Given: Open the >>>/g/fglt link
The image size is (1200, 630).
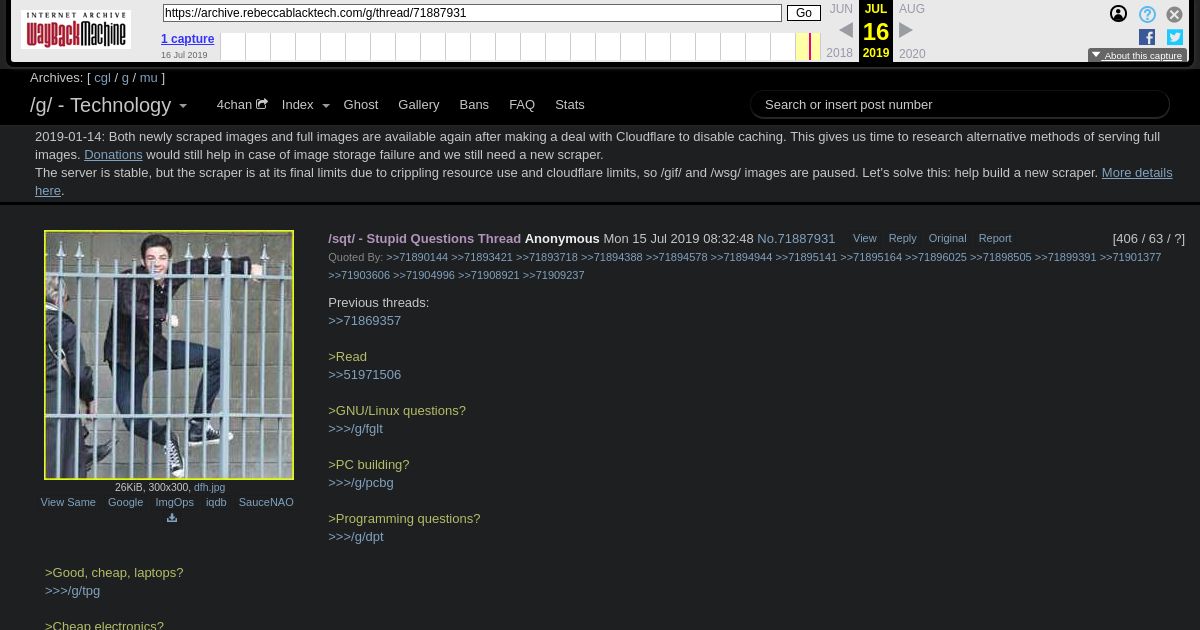Looking at the screenshot, I should click(355, 428).
